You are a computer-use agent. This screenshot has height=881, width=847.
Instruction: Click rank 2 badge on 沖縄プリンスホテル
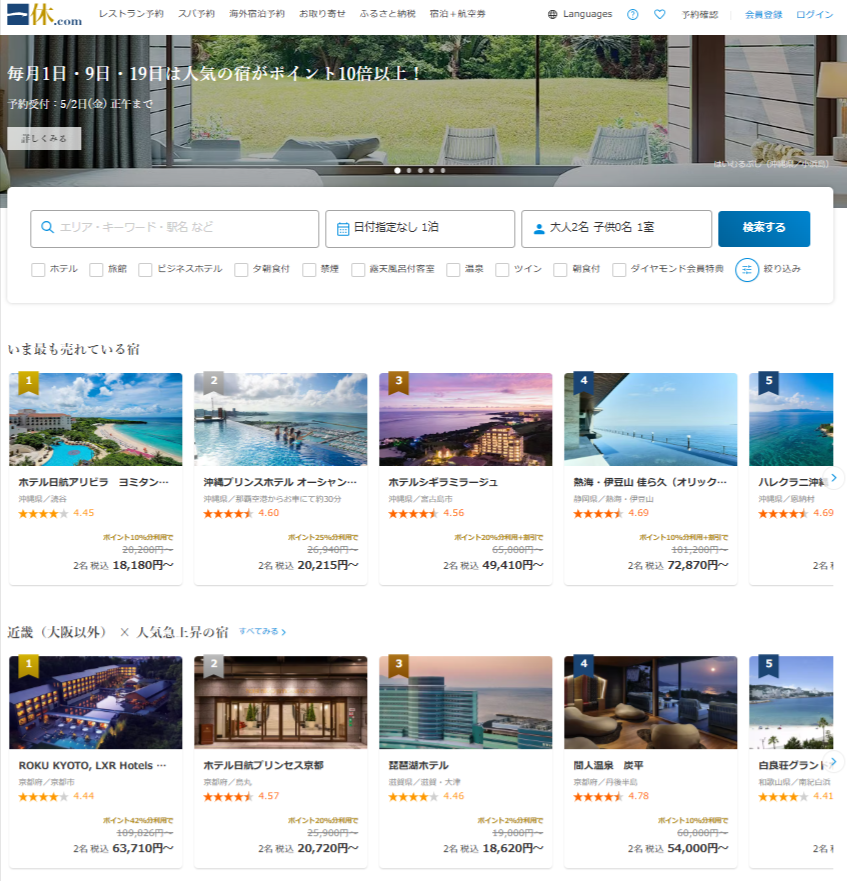(214, 383)
